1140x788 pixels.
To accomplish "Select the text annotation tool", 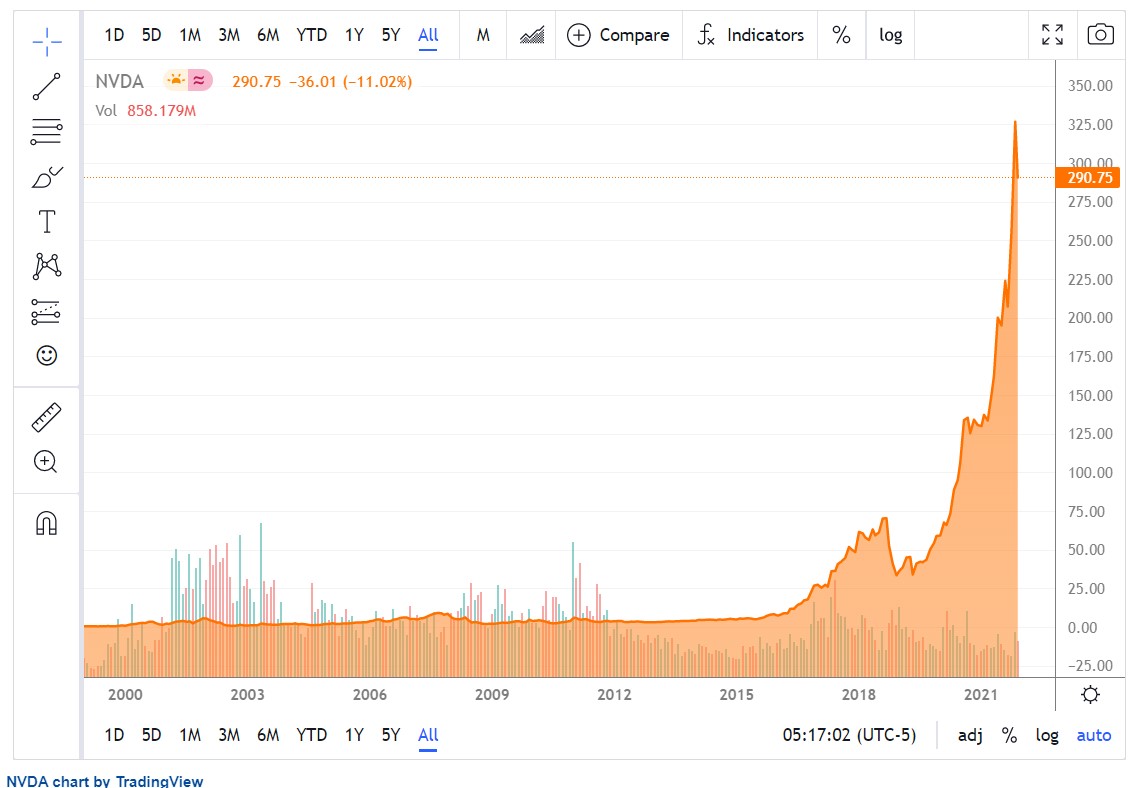I will click(x=47, y=221).
